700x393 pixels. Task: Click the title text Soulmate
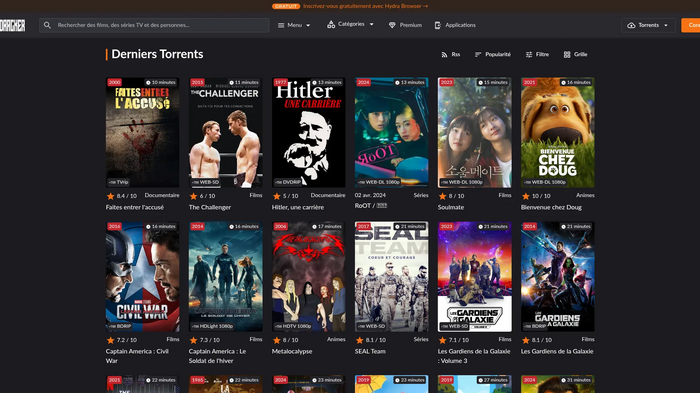451,207
